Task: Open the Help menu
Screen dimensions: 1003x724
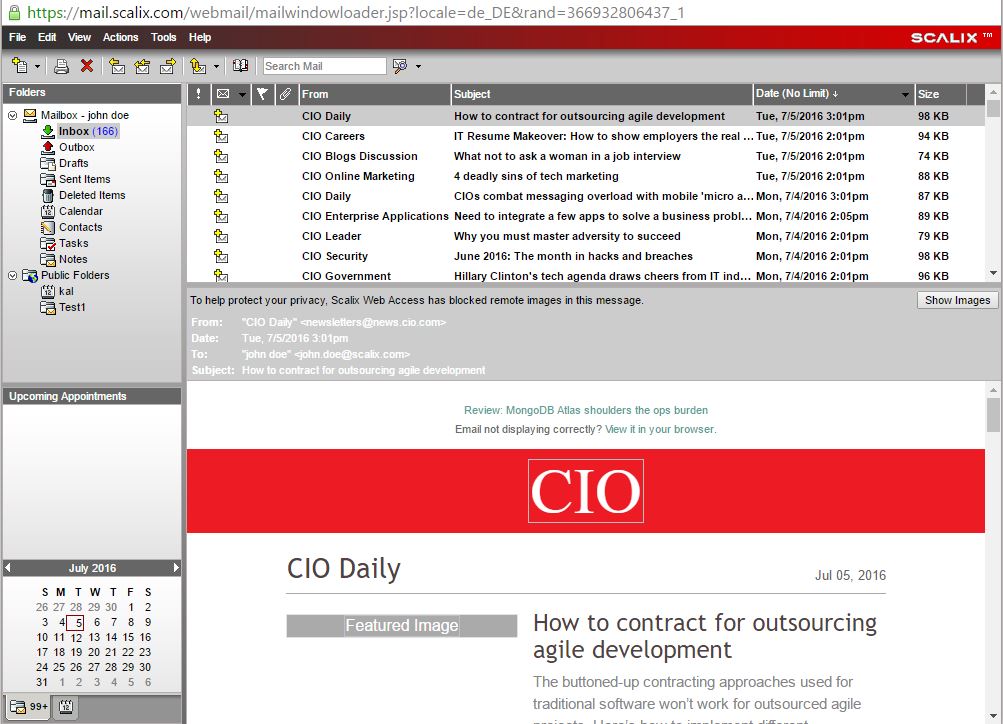Action: [x=200, y=37]
